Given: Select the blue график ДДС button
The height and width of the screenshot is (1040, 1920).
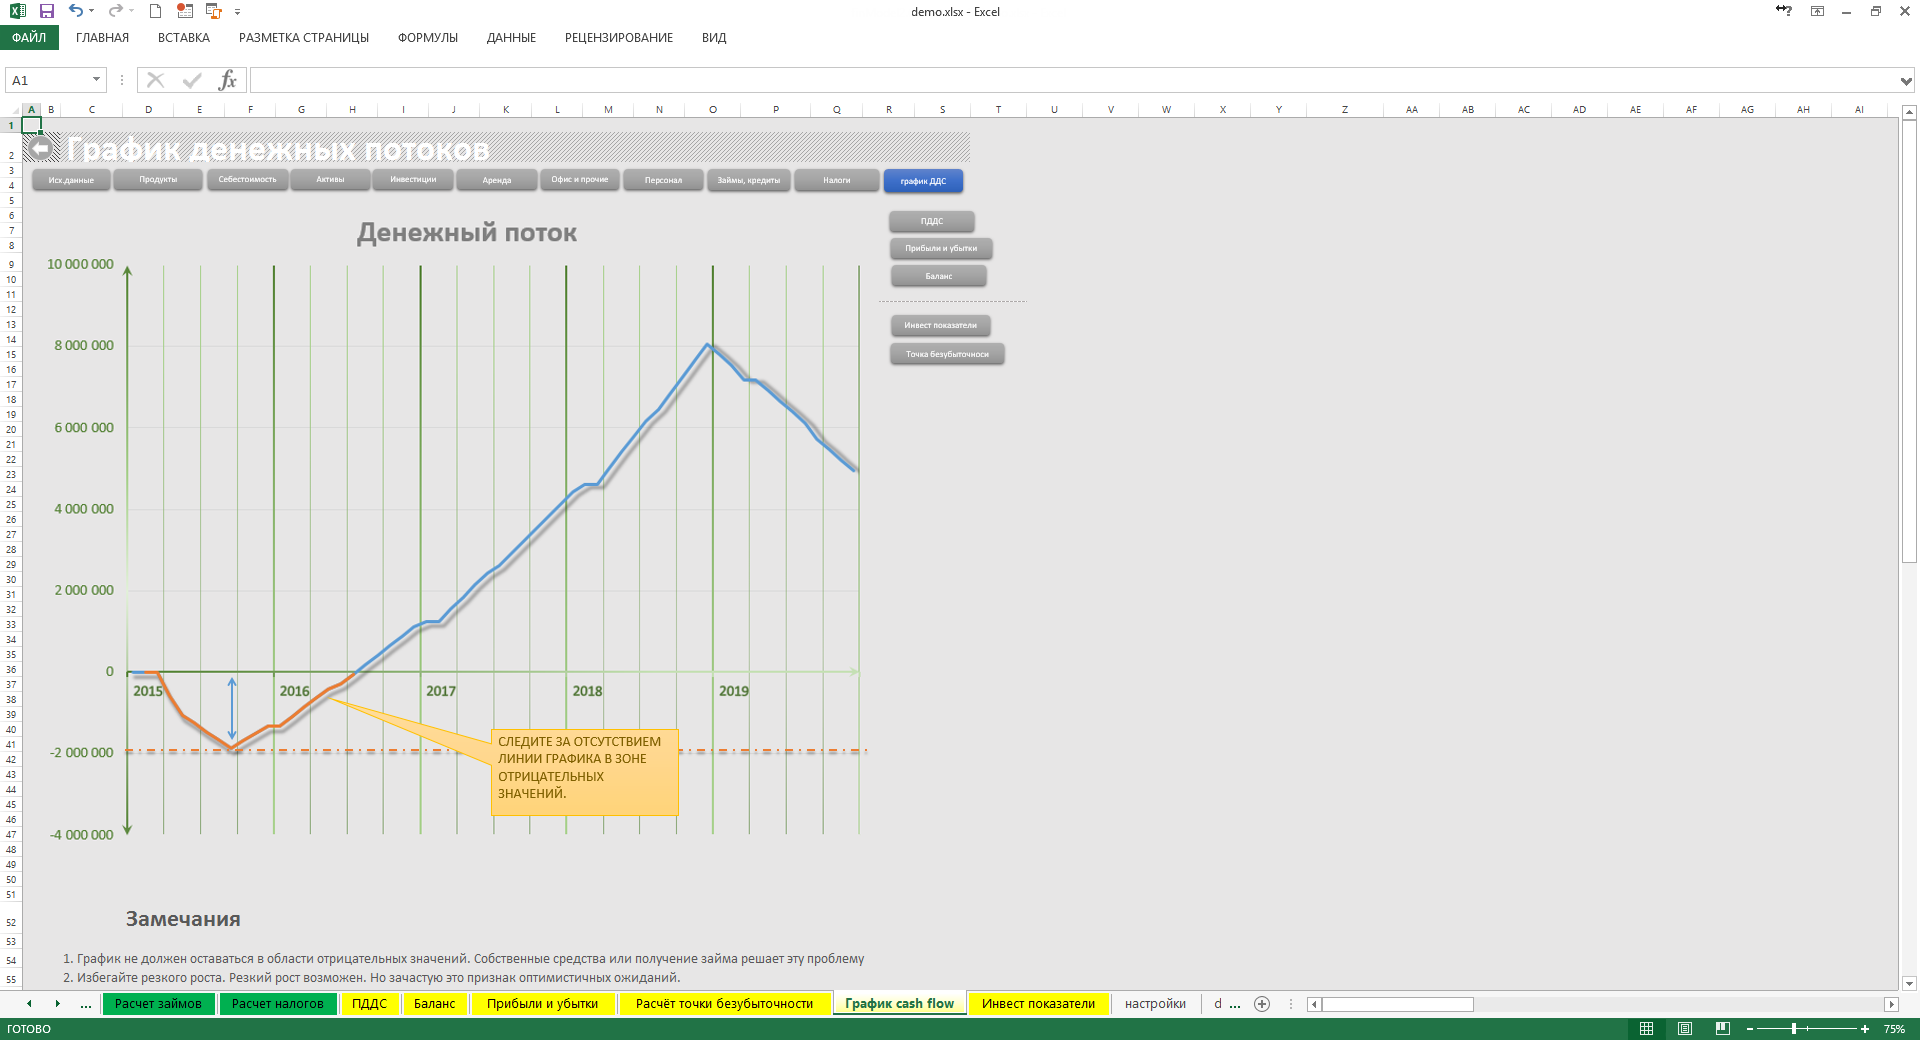Looking at the screenshot, I should point(923,181).
